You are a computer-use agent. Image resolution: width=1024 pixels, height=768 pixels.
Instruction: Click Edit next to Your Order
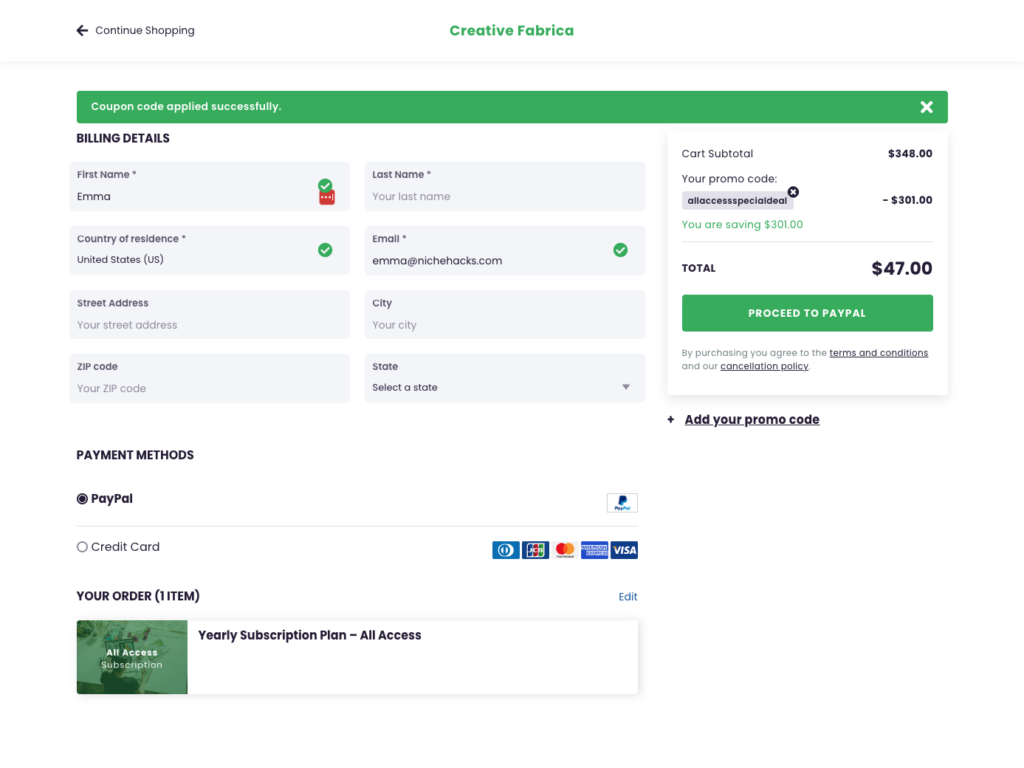pyautogui.click(x=628, y=597)
